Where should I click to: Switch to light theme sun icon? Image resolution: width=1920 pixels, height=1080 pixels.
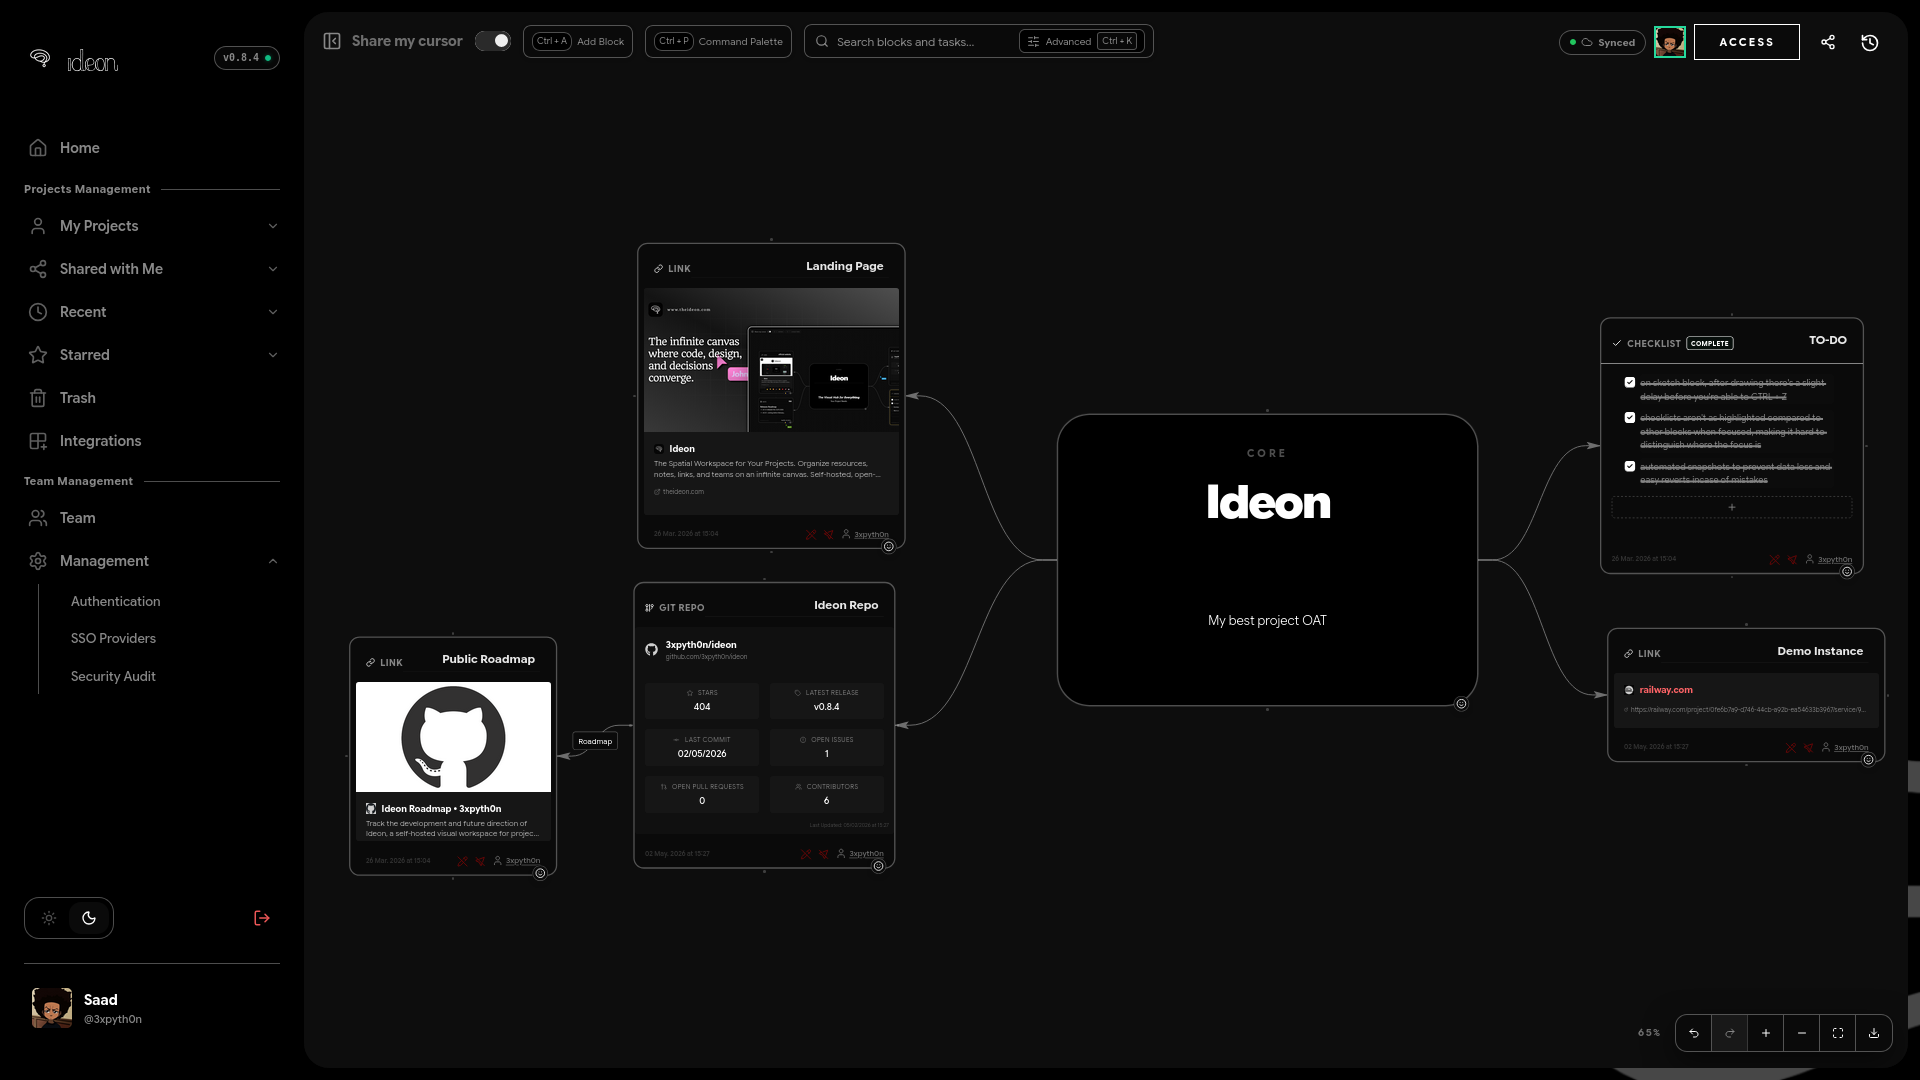[49, 918]
